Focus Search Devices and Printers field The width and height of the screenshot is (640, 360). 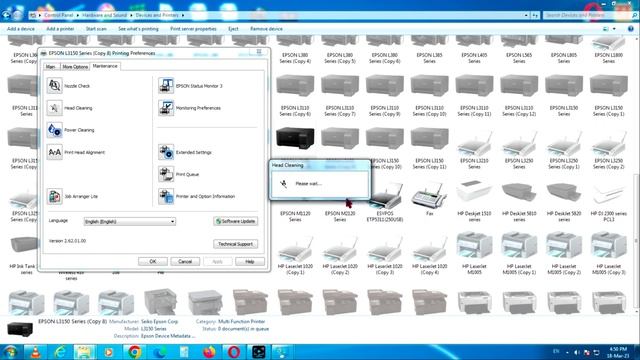click(587, 15)
